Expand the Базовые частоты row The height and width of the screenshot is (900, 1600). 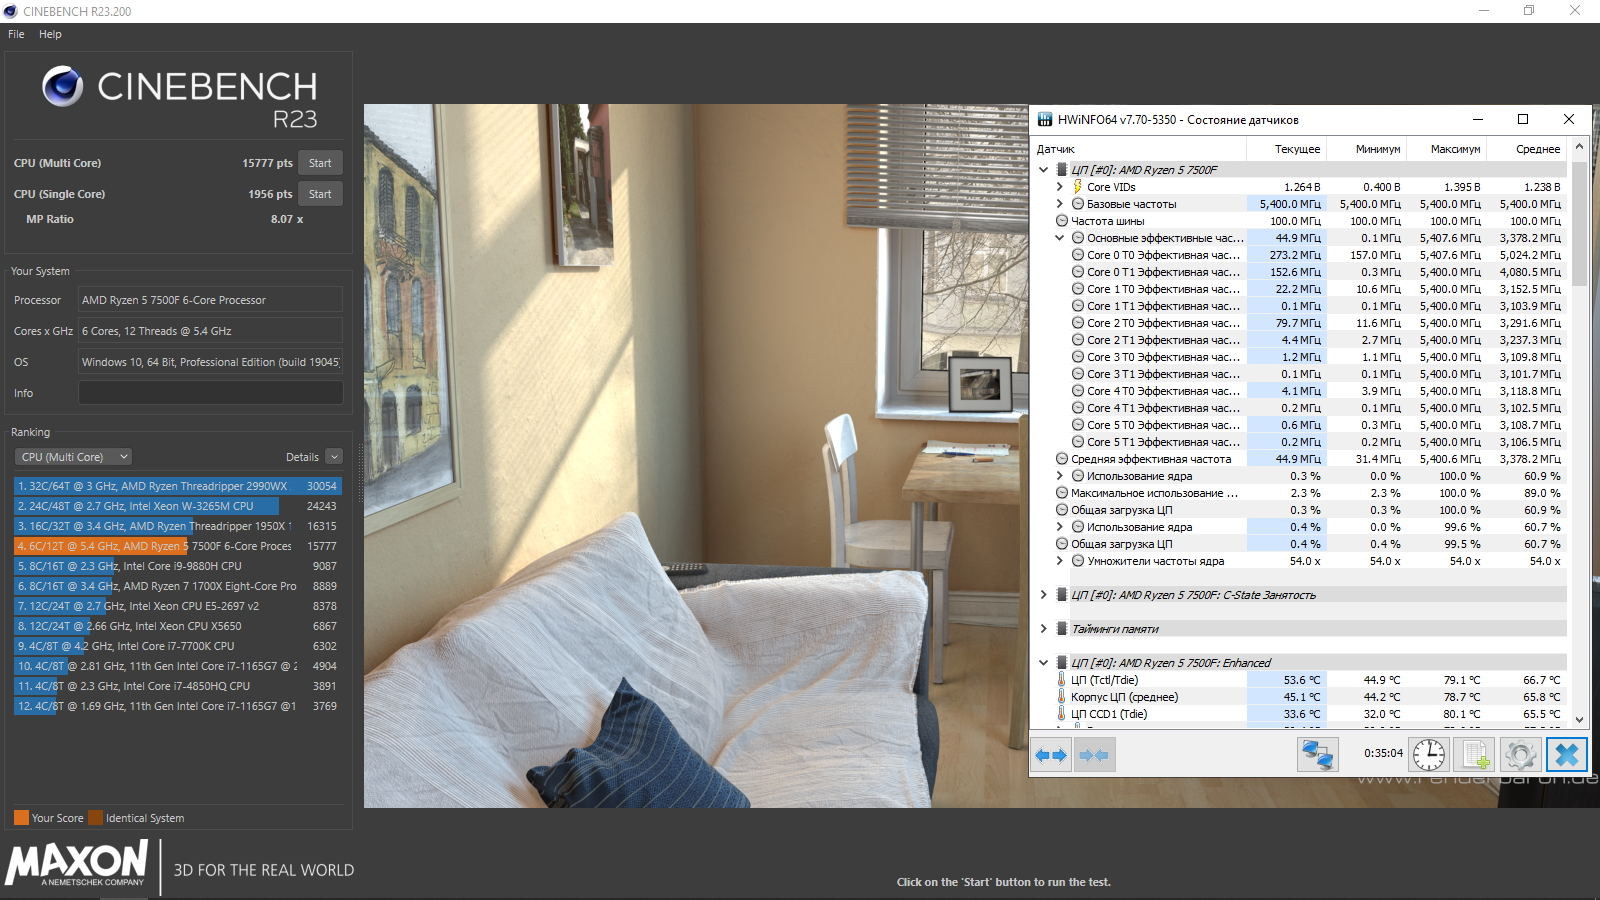point(1060,204)
